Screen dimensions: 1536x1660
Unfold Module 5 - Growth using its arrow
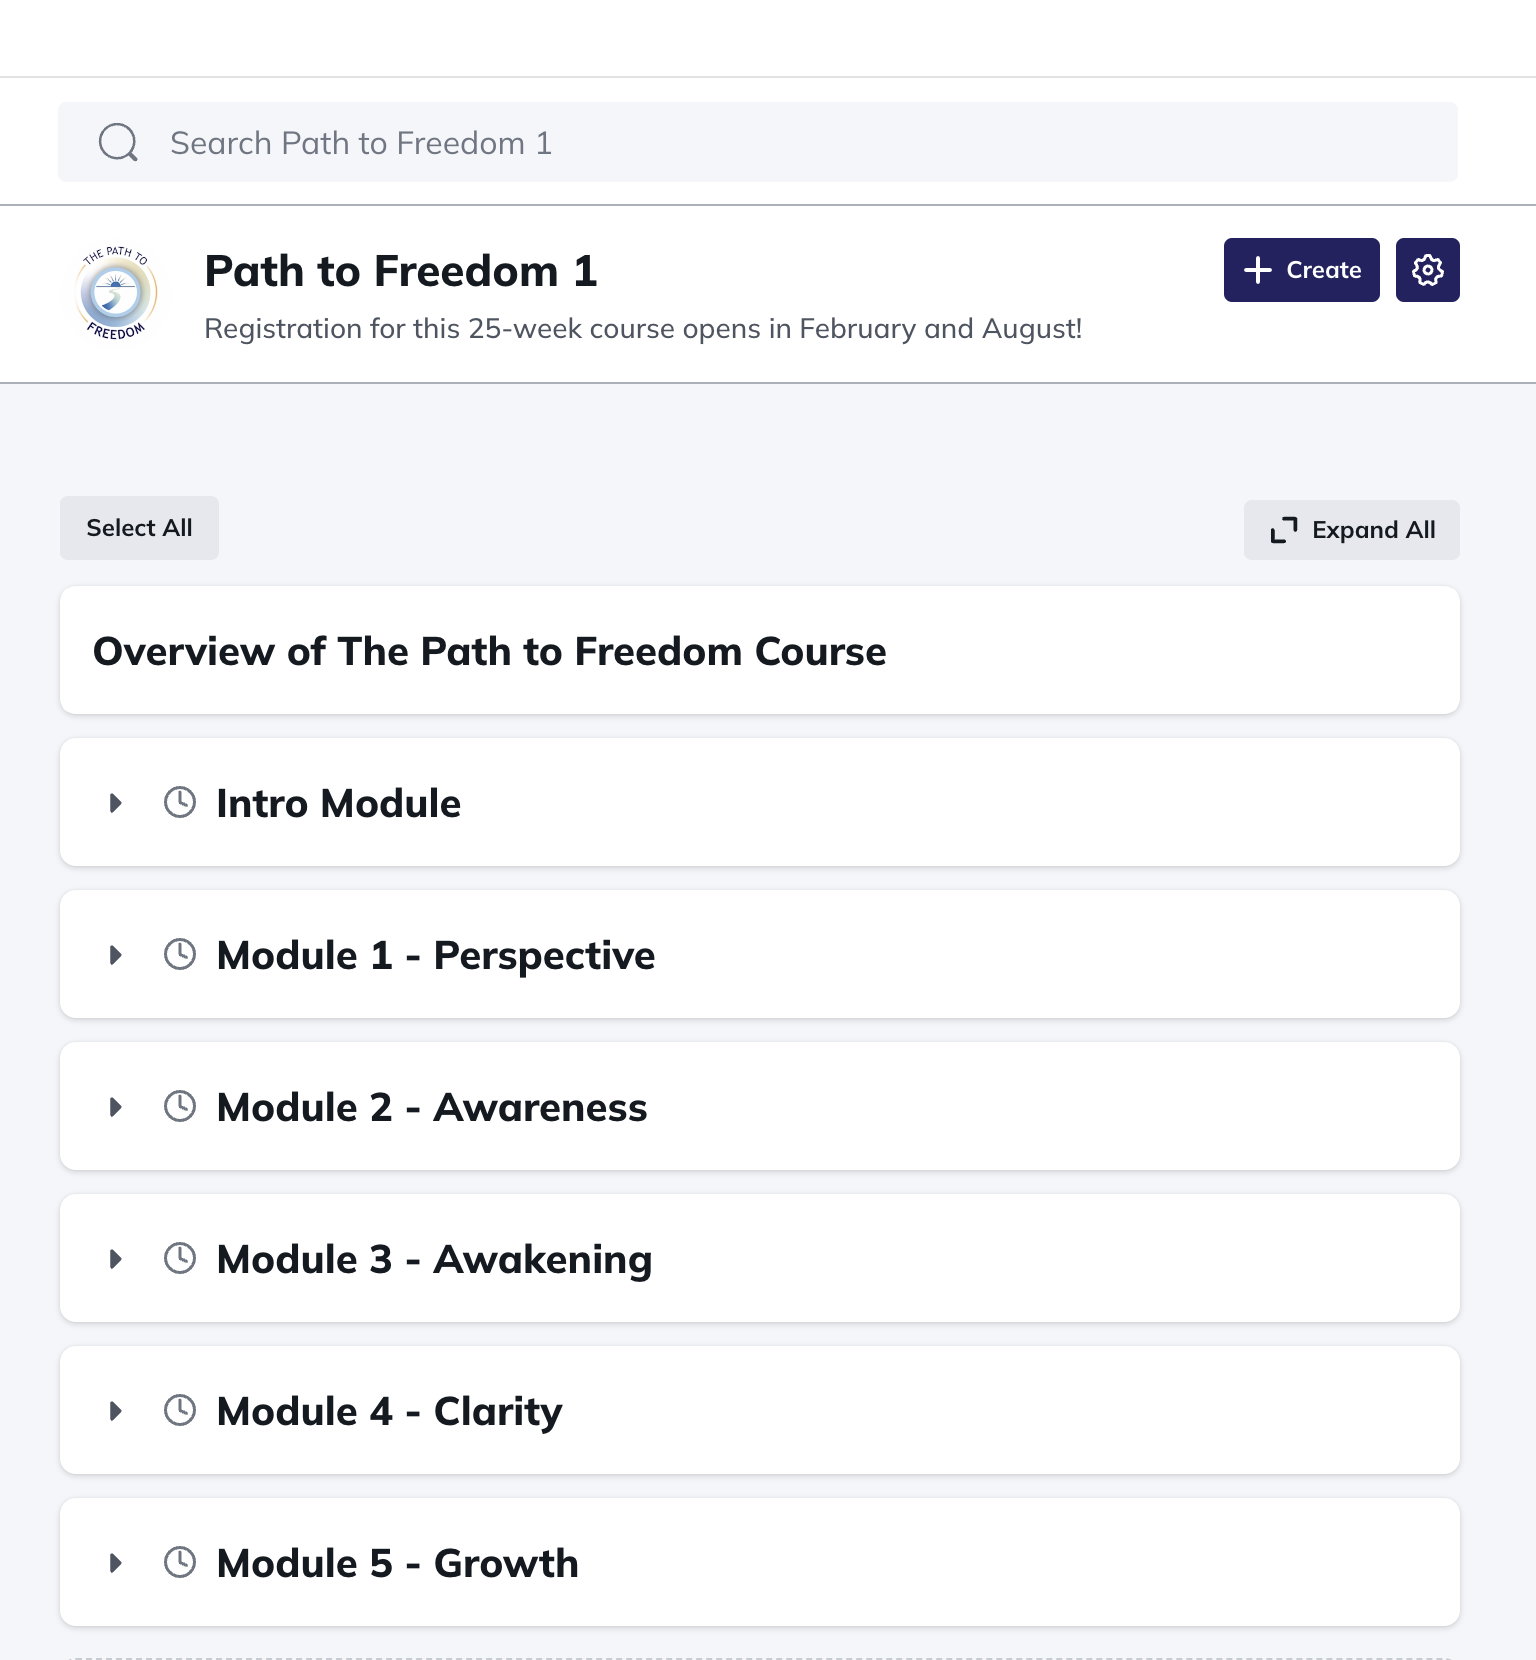point(116,1563)
